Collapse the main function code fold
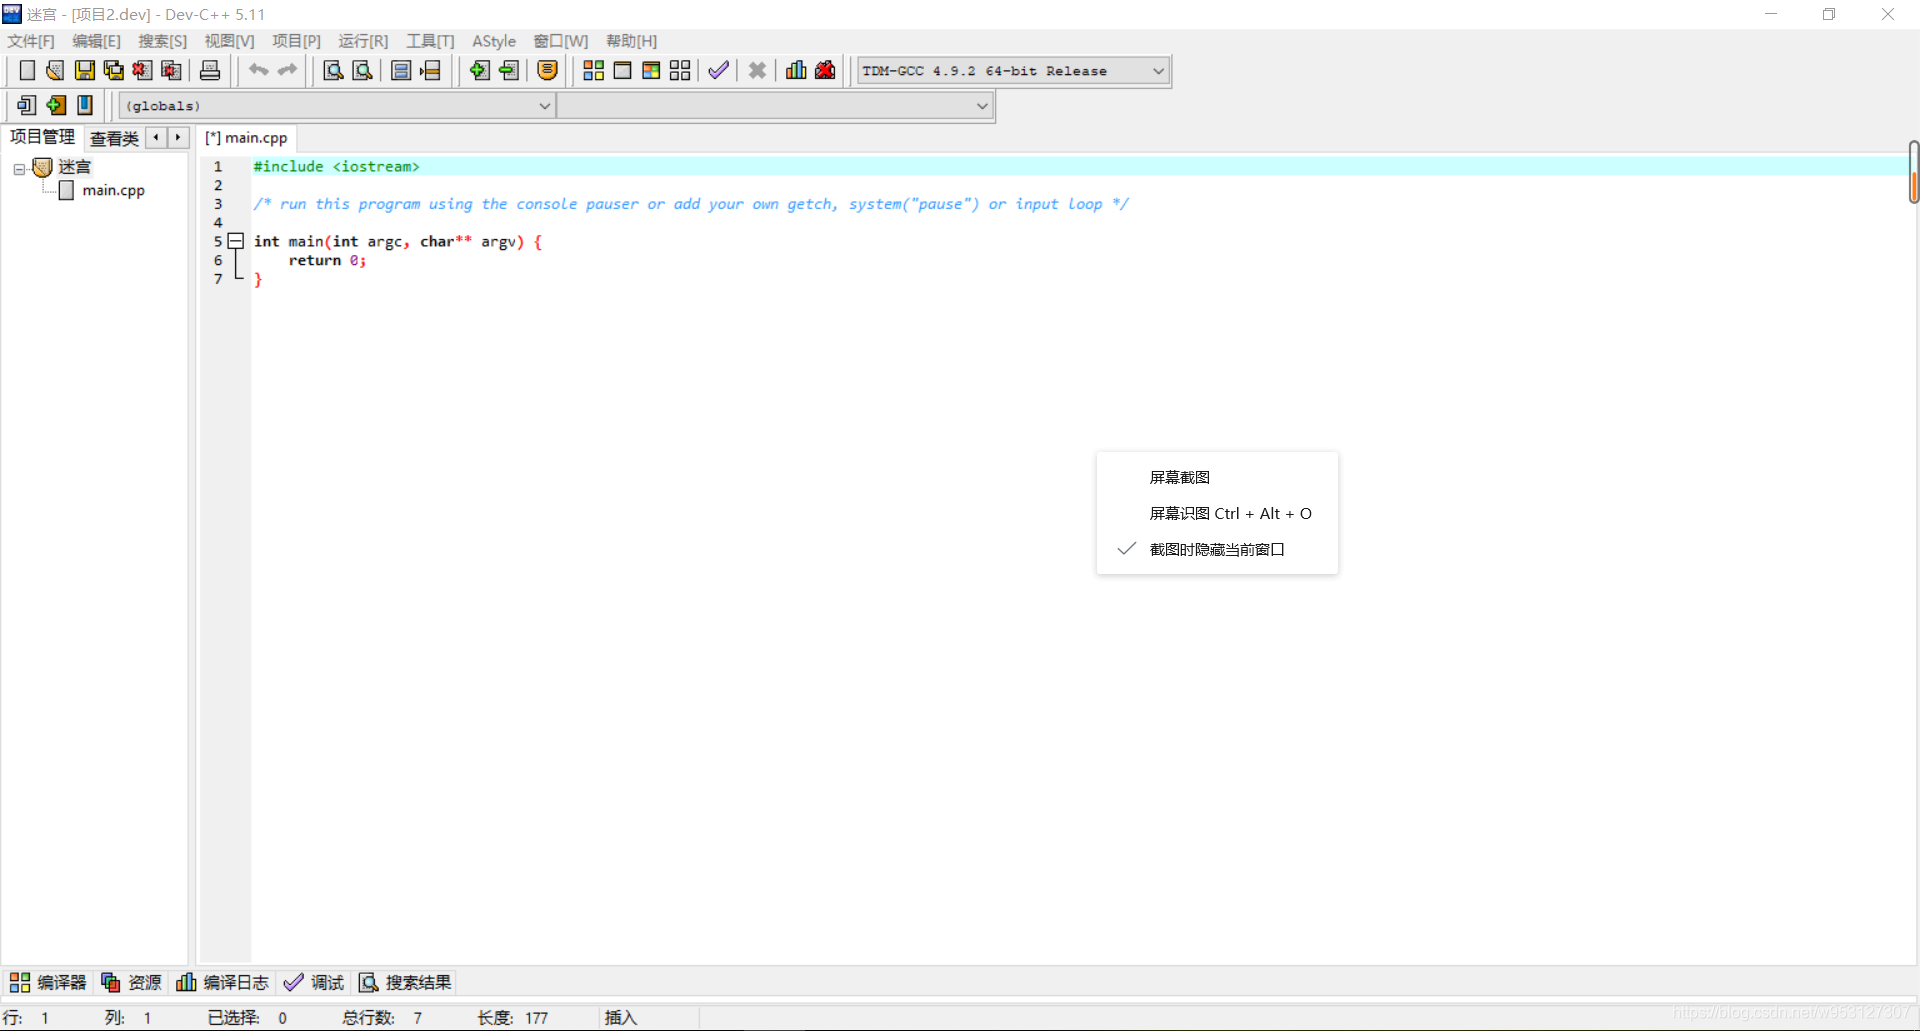This screenshot has height=1031, width=1920. (x=236, y=241)
